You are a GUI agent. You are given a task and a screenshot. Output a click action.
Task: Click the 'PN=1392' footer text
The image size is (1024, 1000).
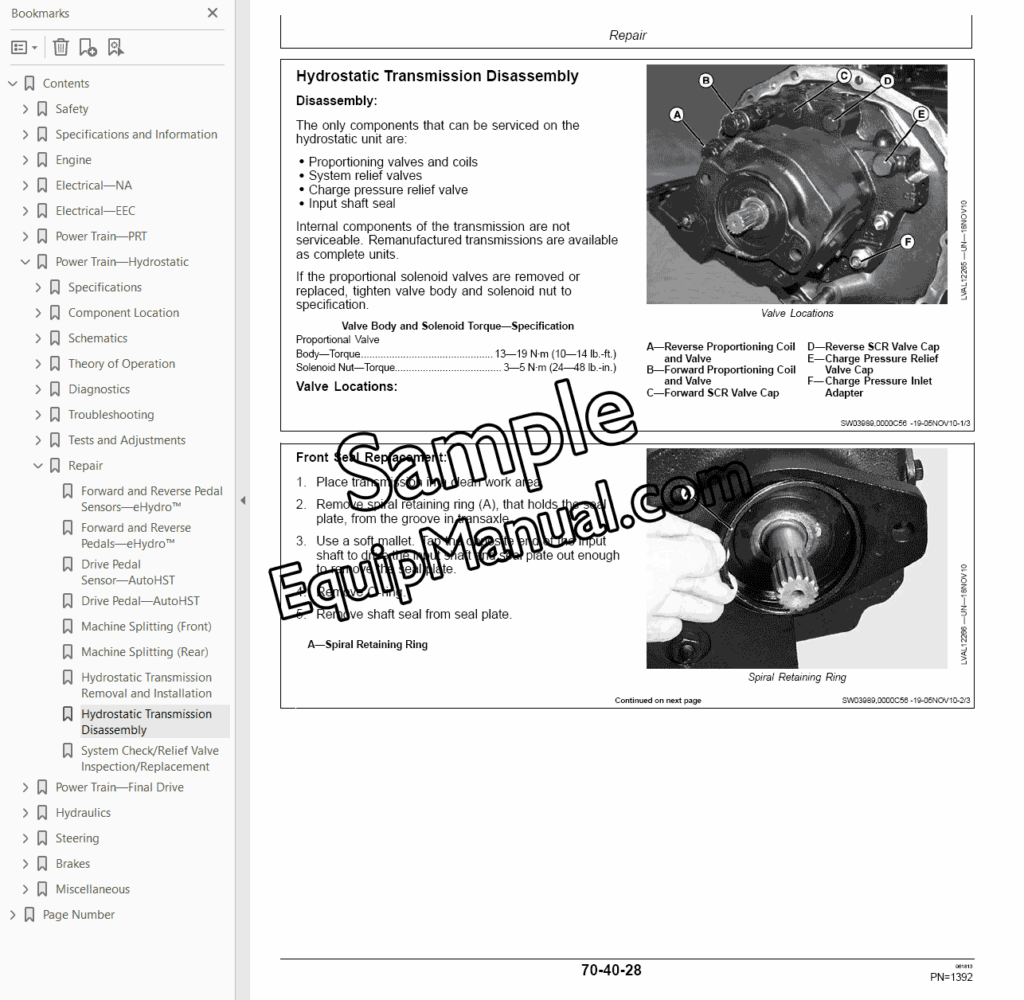(x=952, y=977)
